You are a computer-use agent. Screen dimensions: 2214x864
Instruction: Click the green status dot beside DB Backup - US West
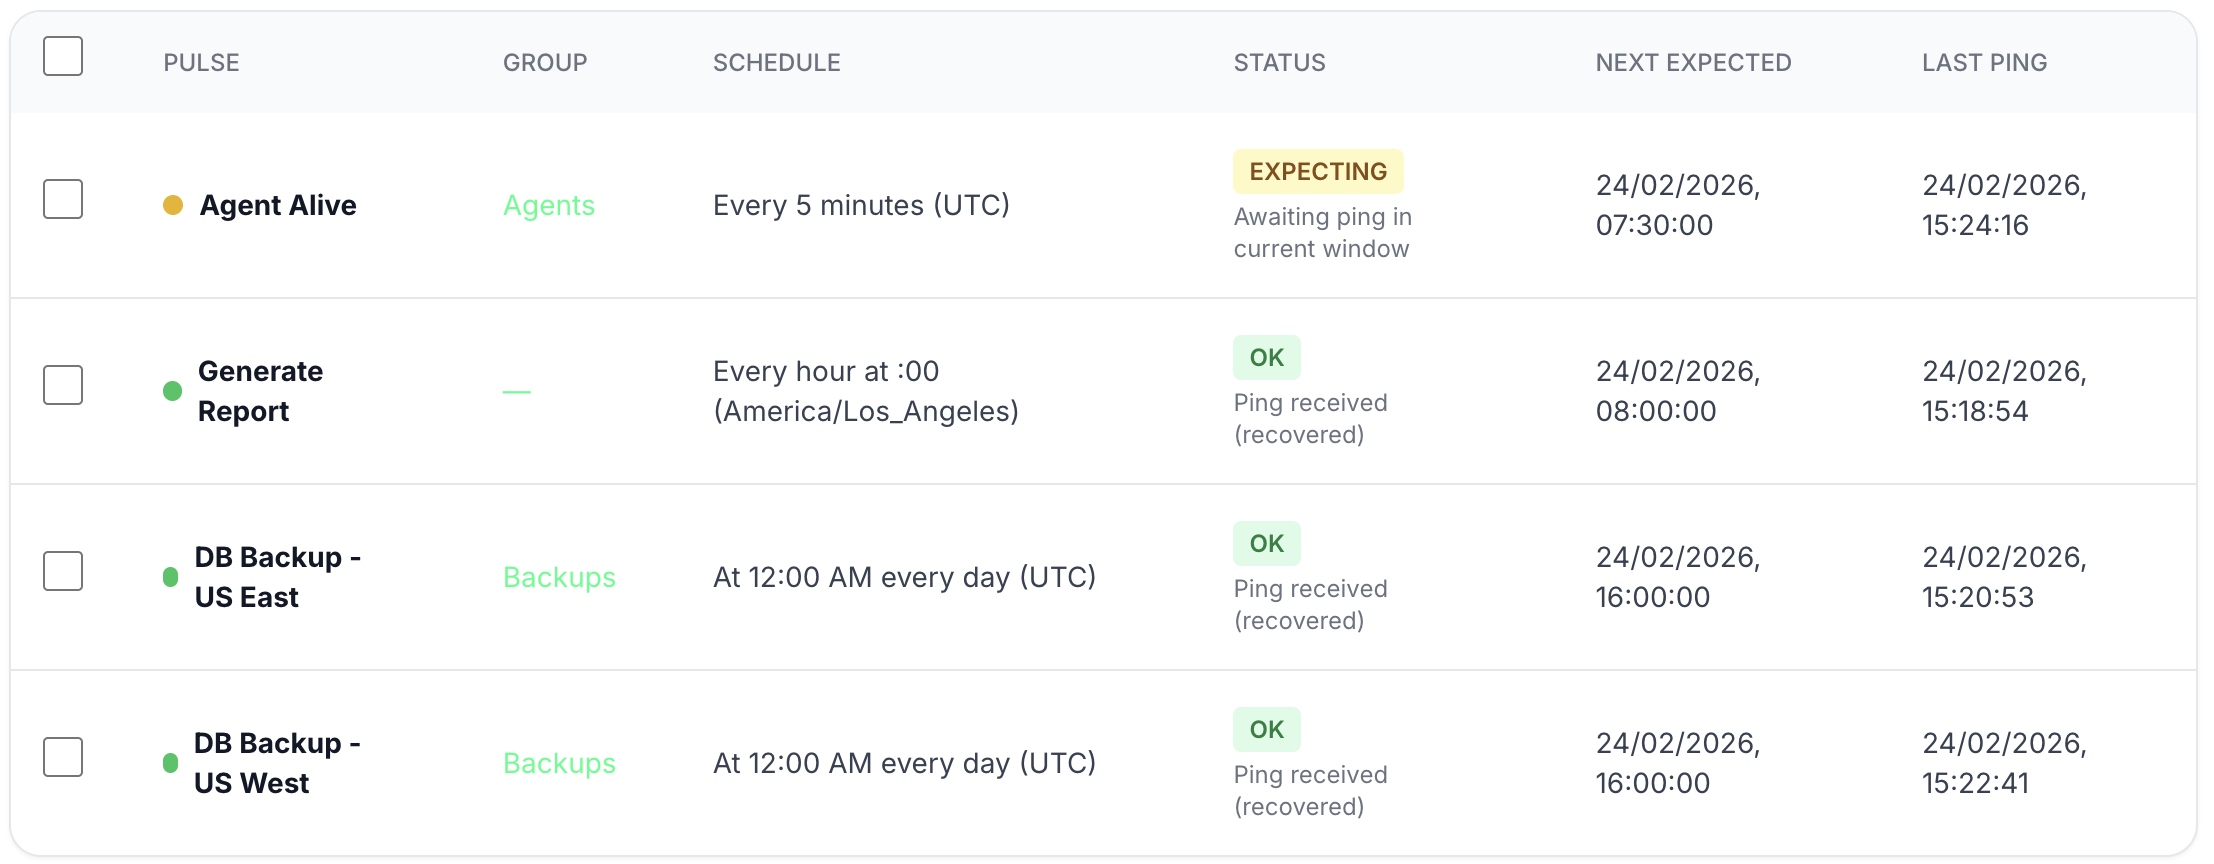pyautogui.click(x=172, y=763)
